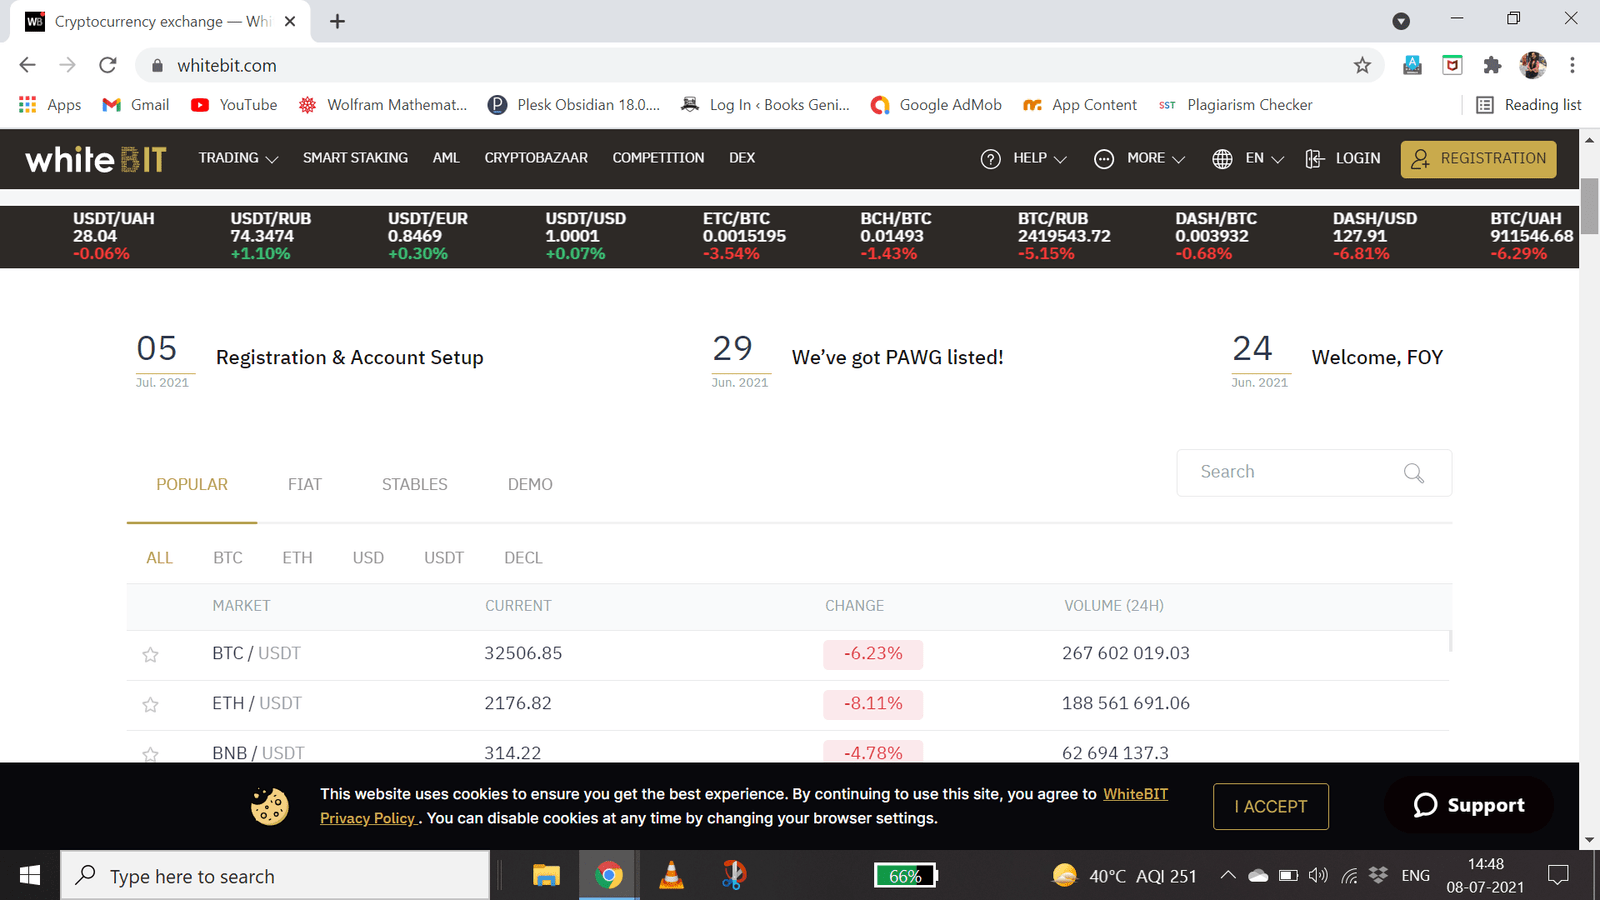Image resolution: width=1600 pixels, height=900 pixels.
Task: Open Windows Start menu
Action: [x=30, y=876]
